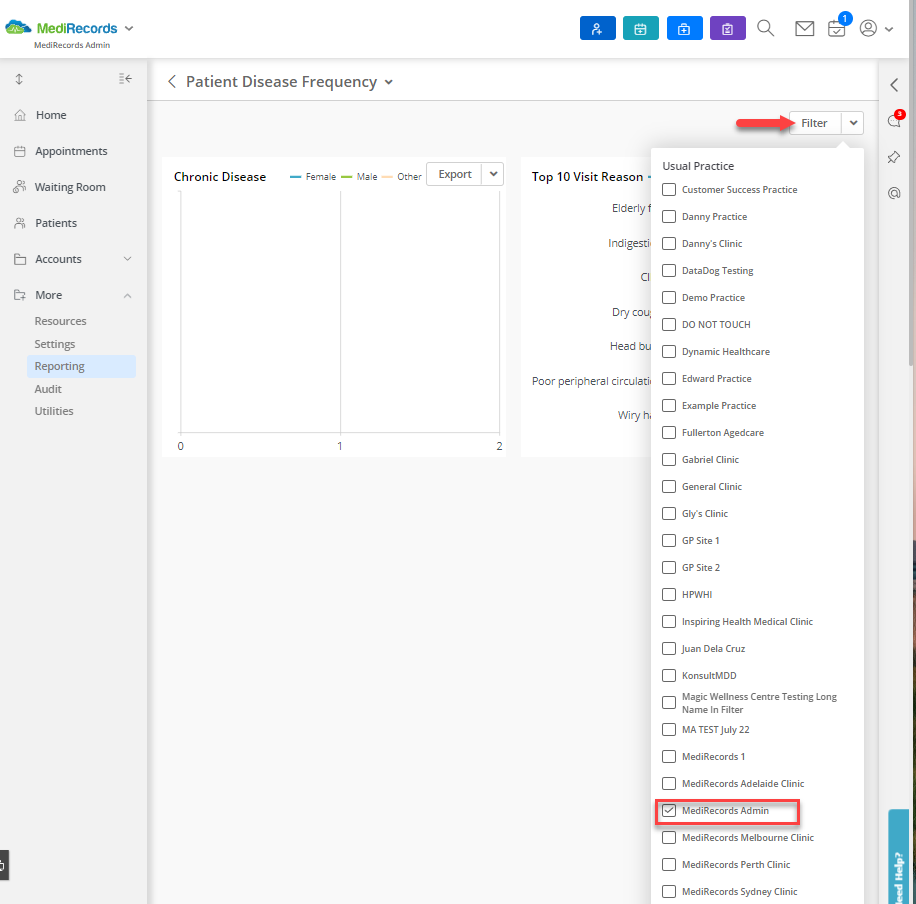The height and width of the screenshot is (904, 916).
Task: Open the user profile dropdown chevron
Action: coord(889,29)
